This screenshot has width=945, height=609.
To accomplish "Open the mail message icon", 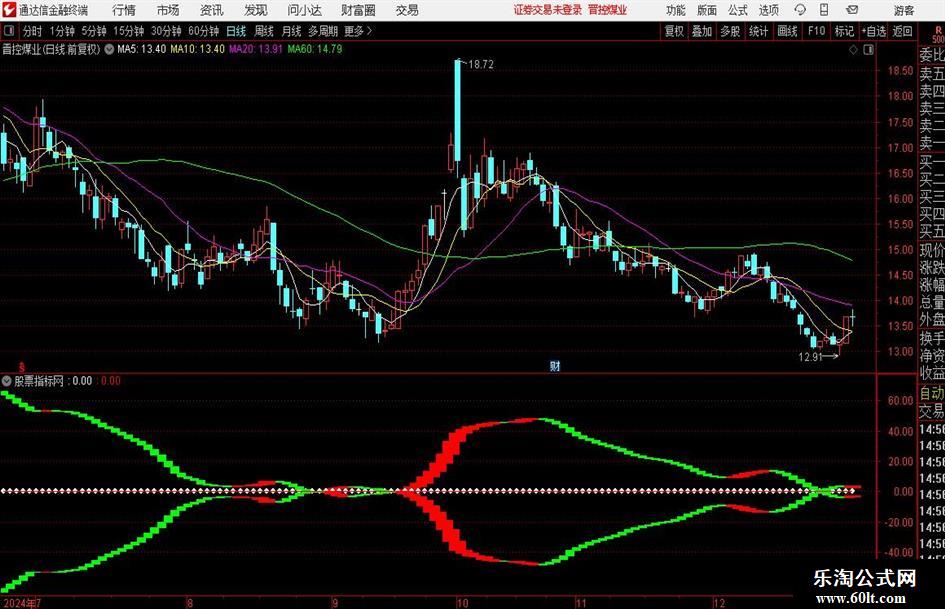I will click(852, 10).
